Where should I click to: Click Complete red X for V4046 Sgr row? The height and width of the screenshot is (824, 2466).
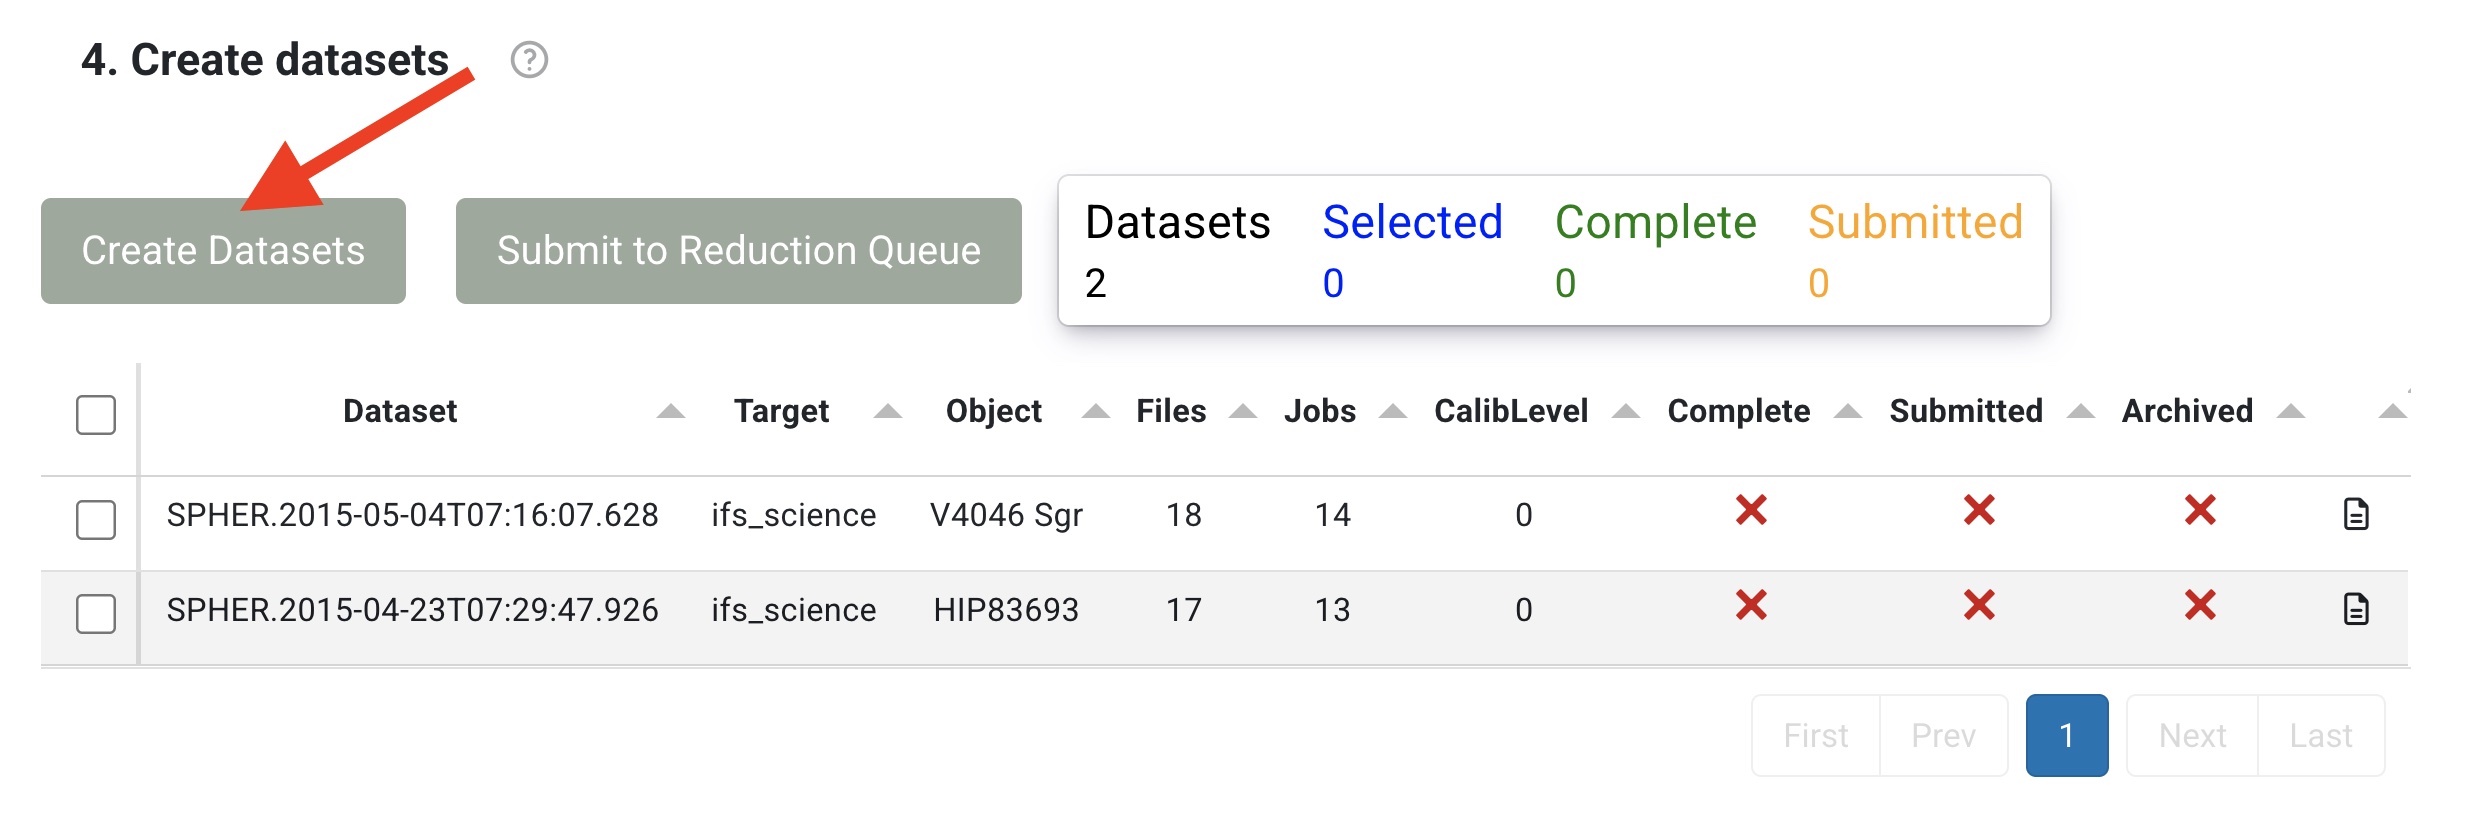tap(1751, 510)
